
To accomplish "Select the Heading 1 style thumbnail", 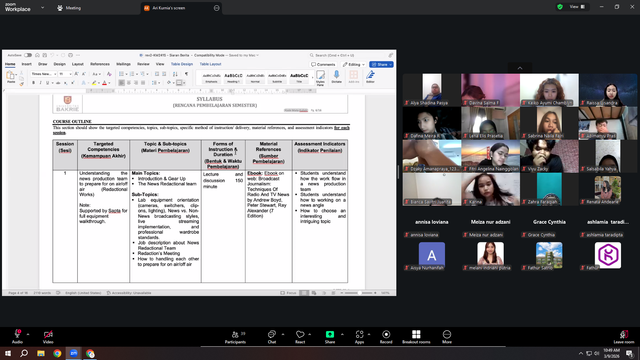I will 233,78.
